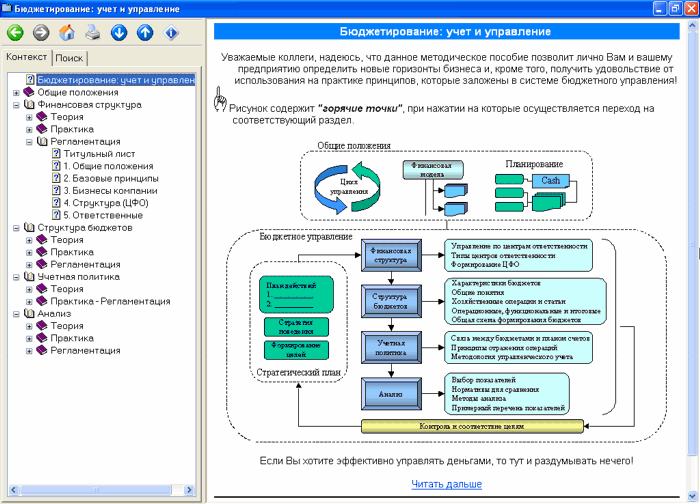Click the blue diamond Info icon
Screen dimensions: 700x504
171,33
